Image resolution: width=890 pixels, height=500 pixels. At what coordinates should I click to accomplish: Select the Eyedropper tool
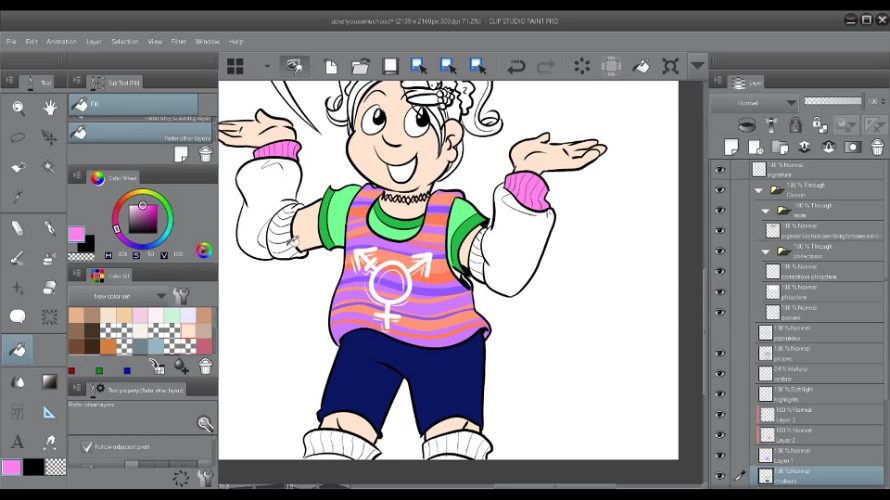[x=18, y=196]
